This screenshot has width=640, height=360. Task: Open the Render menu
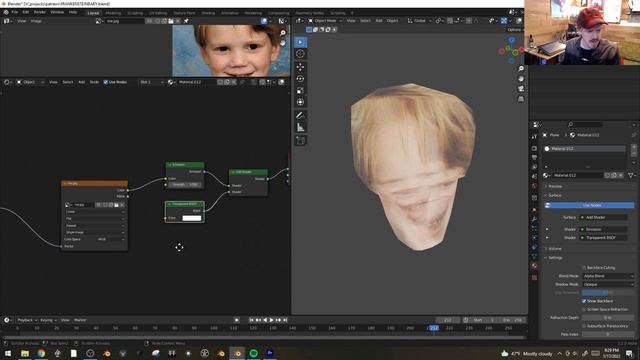point(40,13)
